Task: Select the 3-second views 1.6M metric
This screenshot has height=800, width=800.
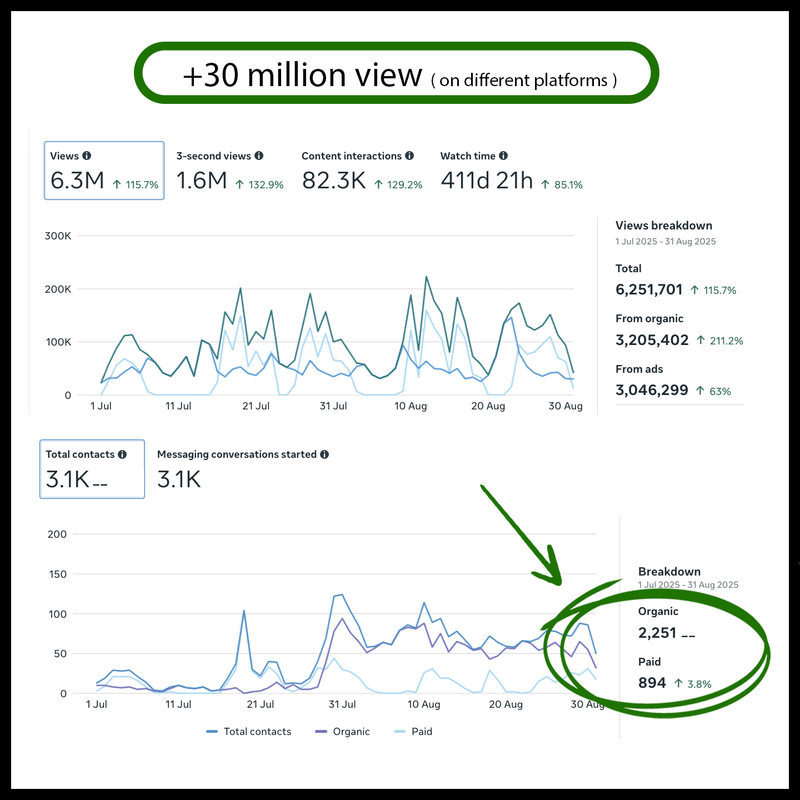Action: point(230,170)
